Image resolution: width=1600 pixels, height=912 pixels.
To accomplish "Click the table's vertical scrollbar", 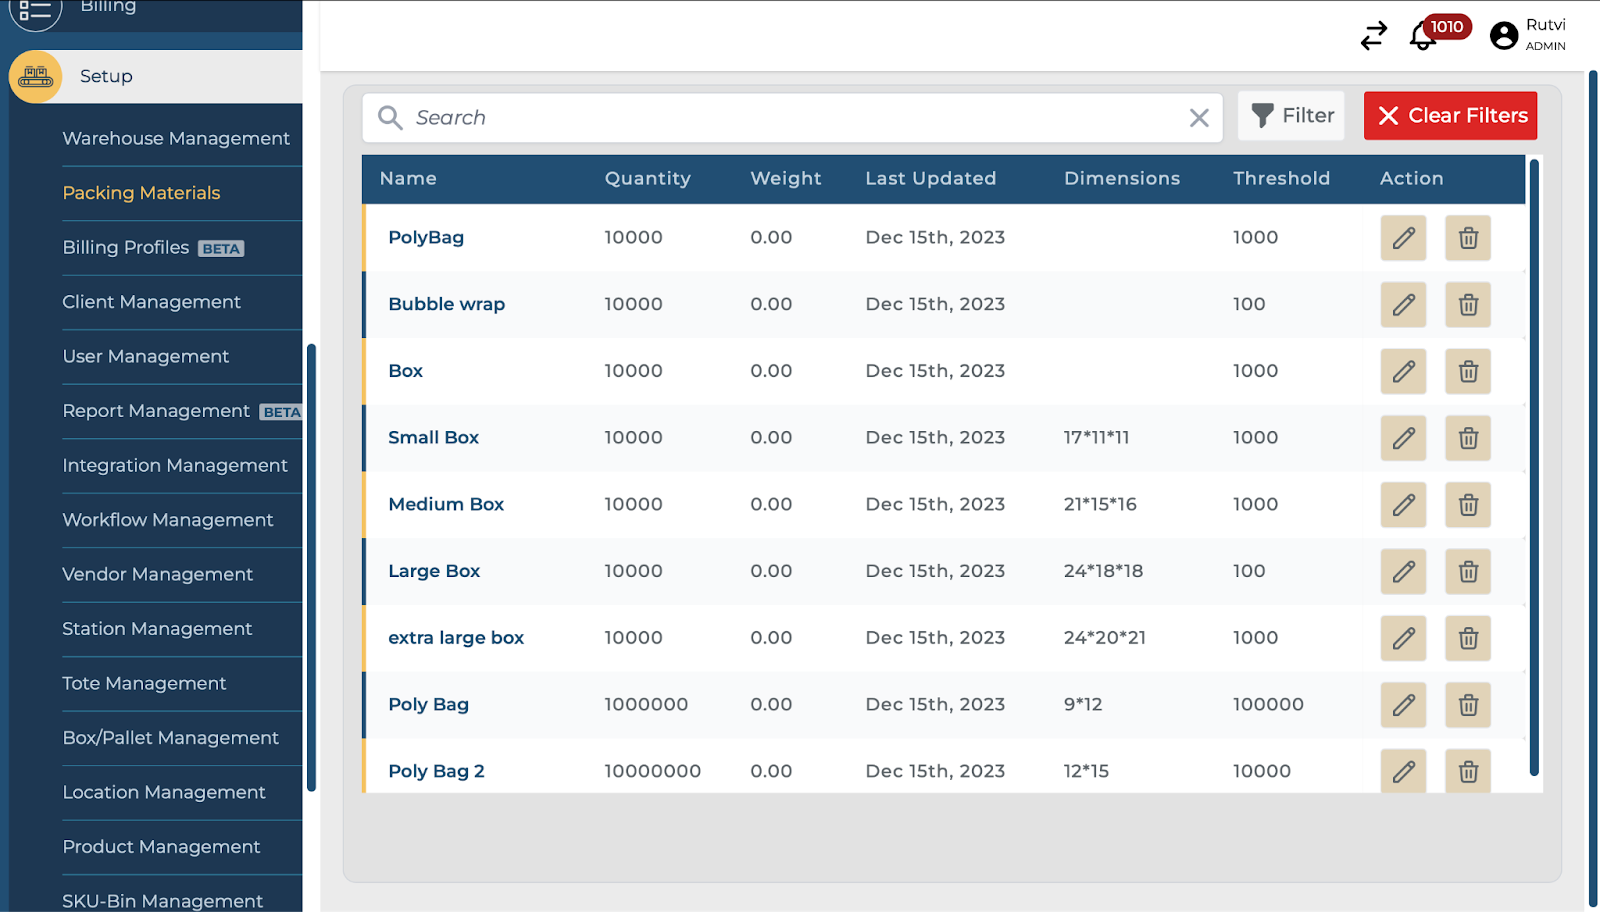I will [1534, 467].
